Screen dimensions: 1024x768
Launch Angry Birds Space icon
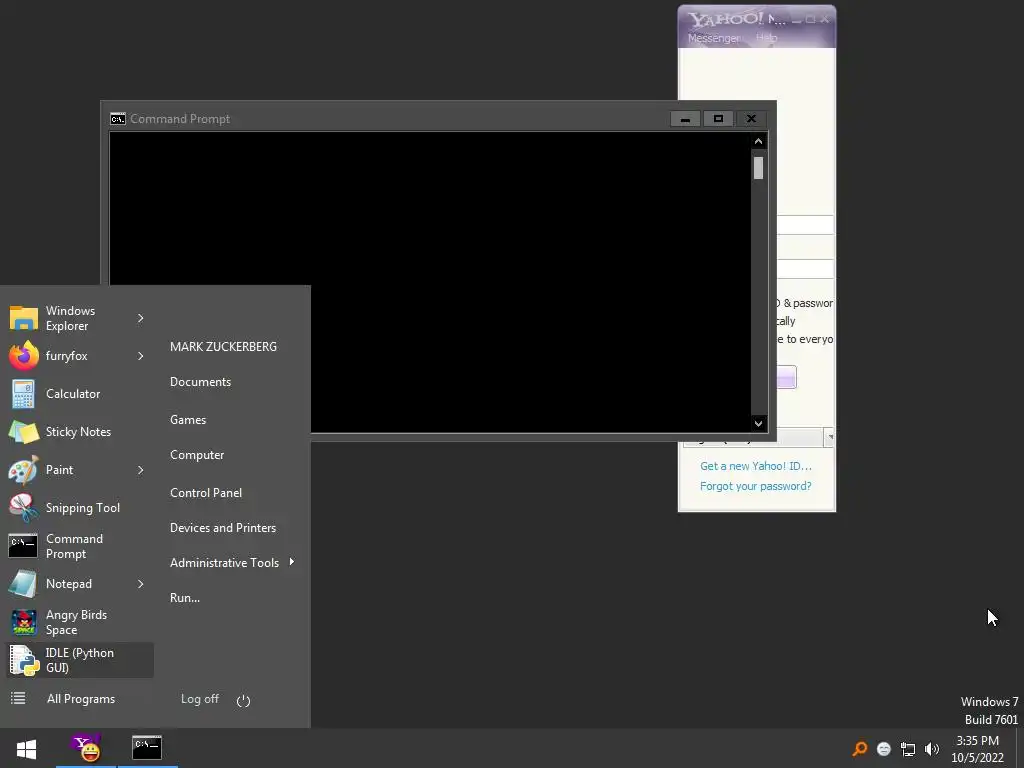pos(24,622)
